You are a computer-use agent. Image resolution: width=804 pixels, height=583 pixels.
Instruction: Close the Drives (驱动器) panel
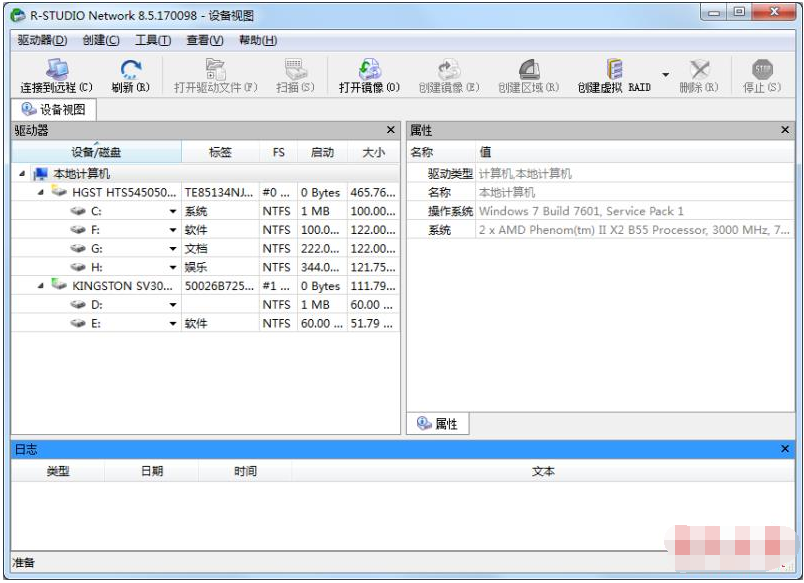click(x=391, y=130)
